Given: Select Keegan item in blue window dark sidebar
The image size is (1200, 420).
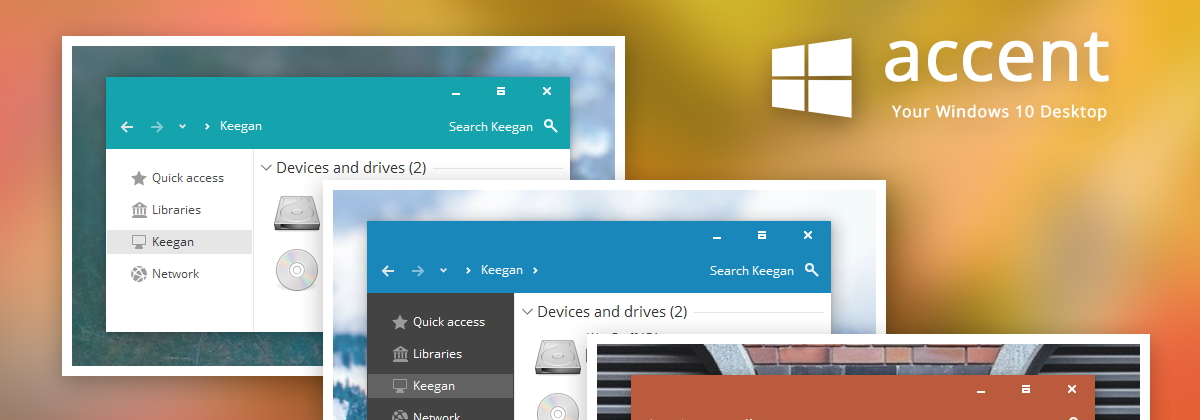Looking at the screenshot, I should tap(440, 386).
